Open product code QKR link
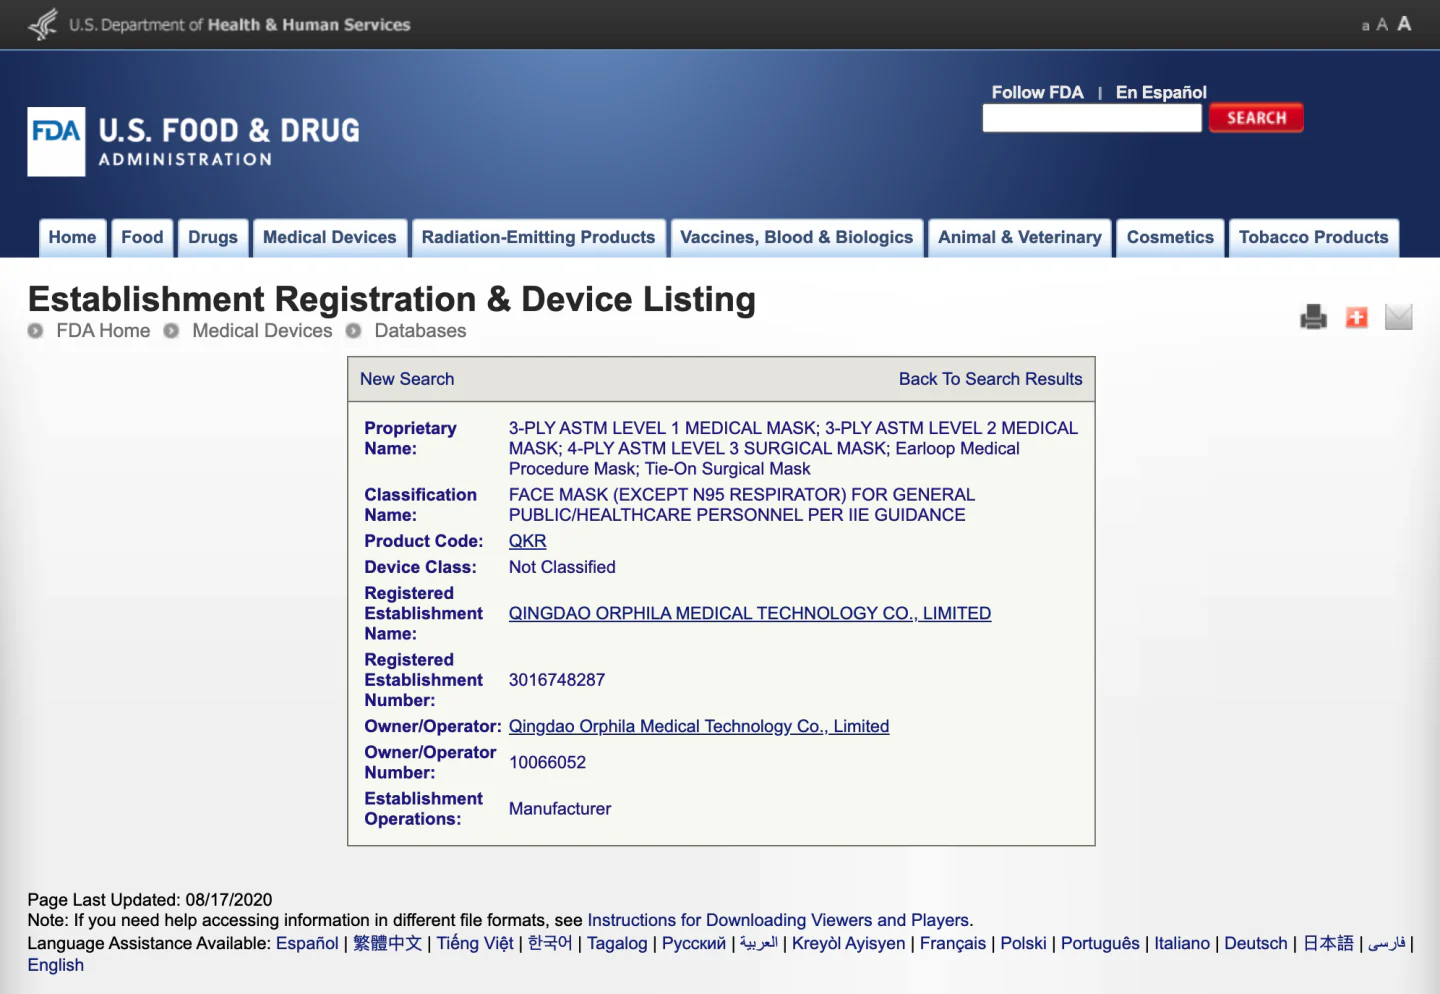This screenshot has width=1440, height=994. 527,541
